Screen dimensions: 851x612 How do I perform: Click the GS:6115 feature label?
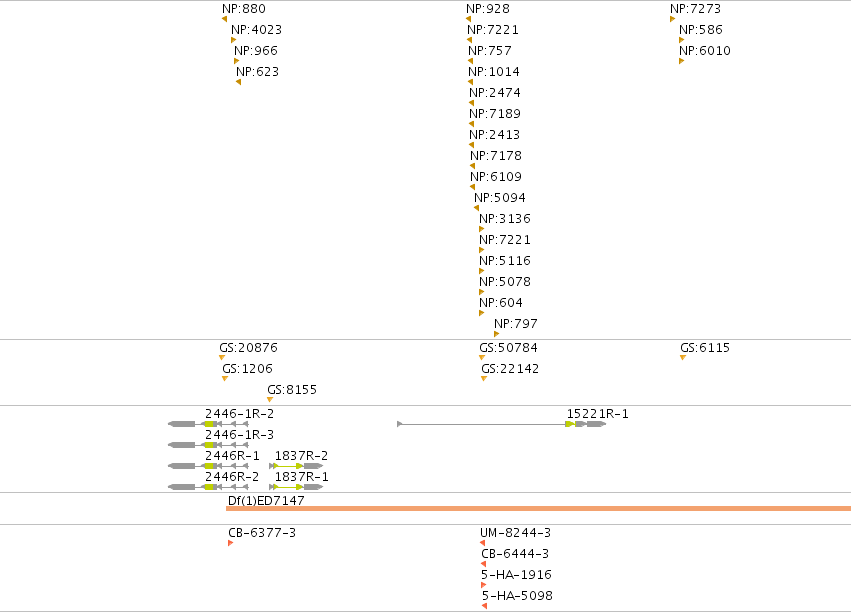tap(704, 348)
